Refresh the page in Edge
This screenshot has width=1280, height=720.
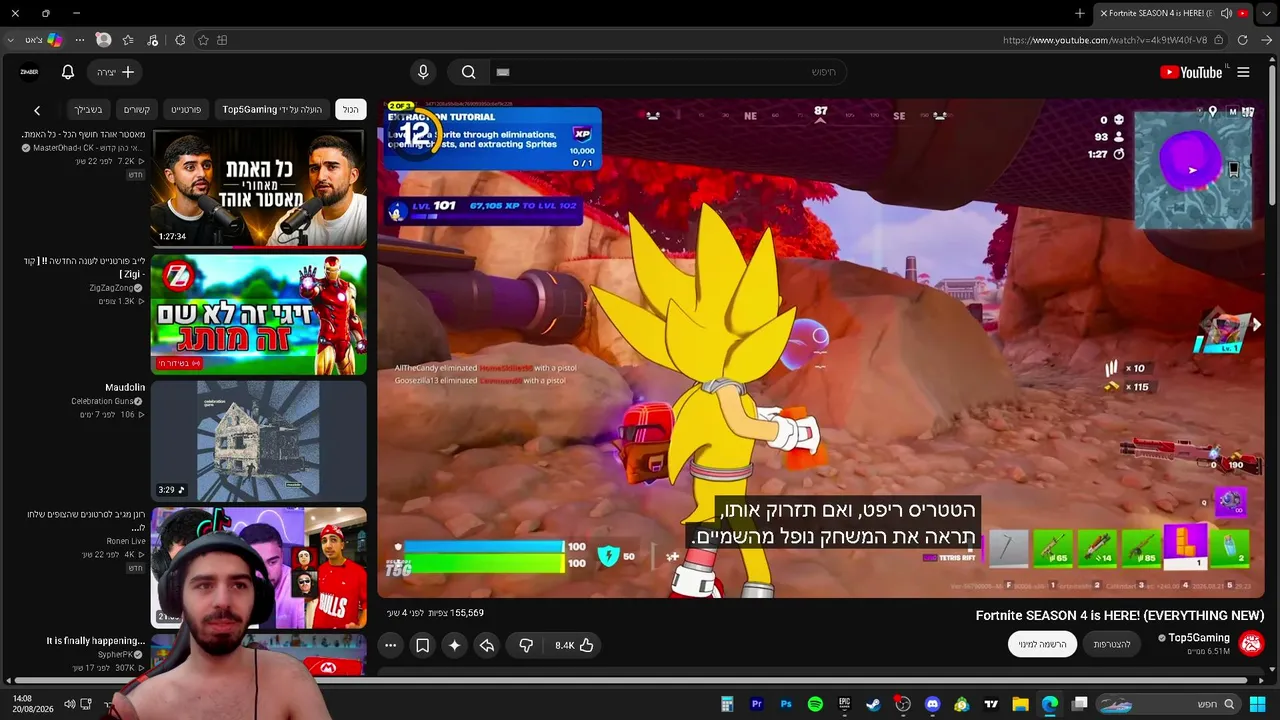pyautogui.click(x=1243, y=40)
